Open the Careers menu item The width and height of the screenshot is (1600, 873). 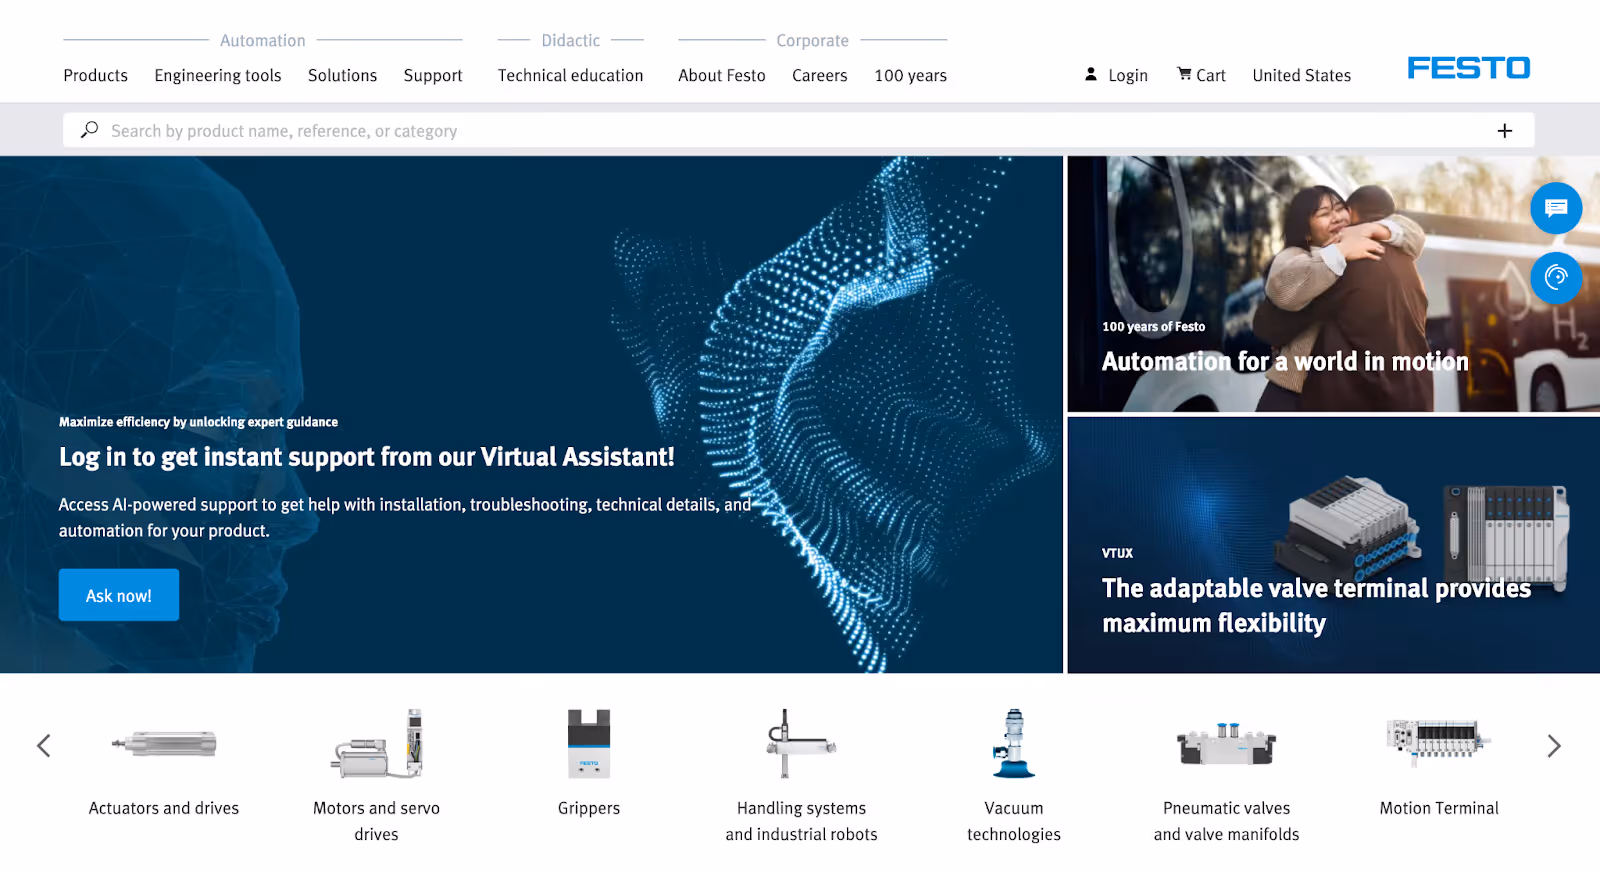point(820,76)
